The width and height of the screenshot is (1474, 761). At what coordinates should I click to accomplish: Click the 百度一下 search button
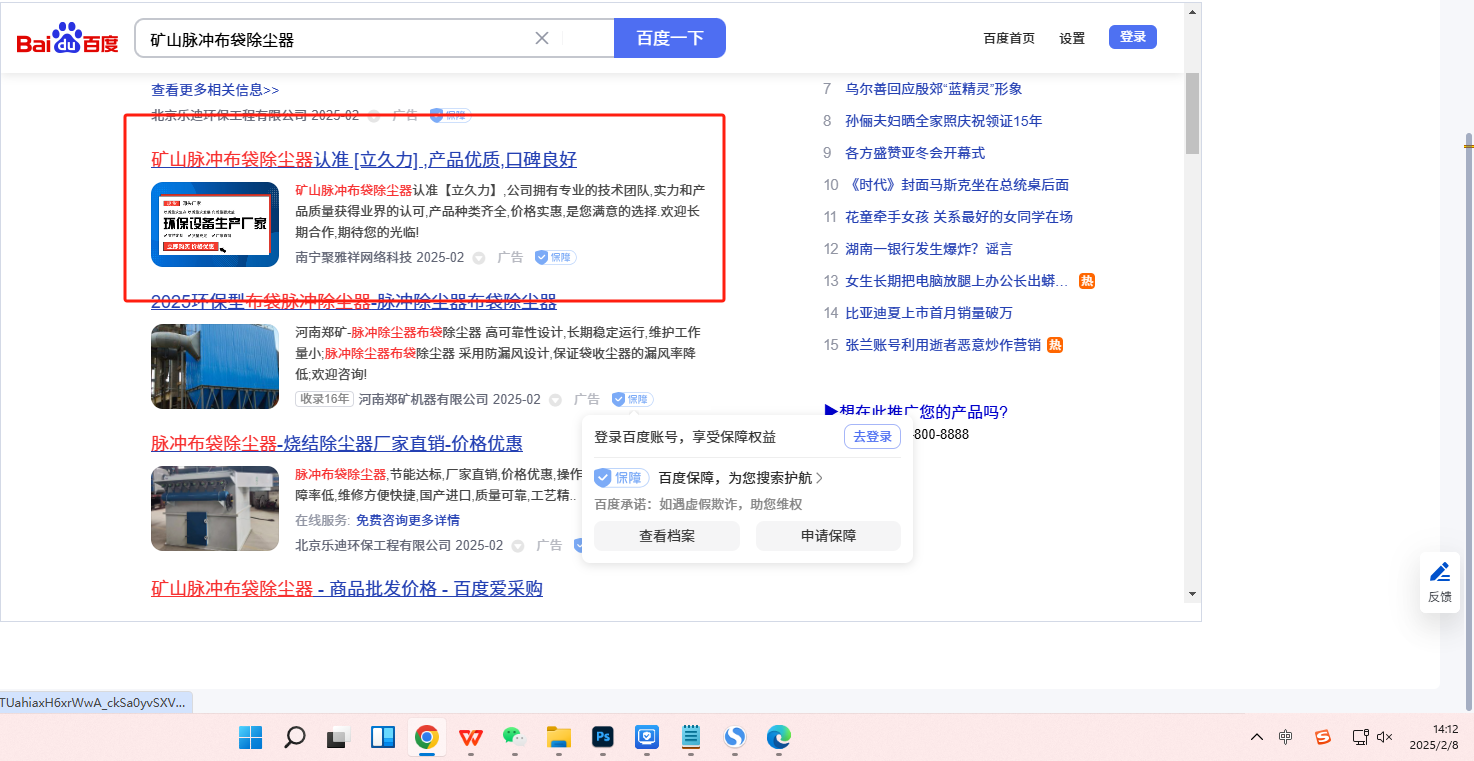point(670,38)
